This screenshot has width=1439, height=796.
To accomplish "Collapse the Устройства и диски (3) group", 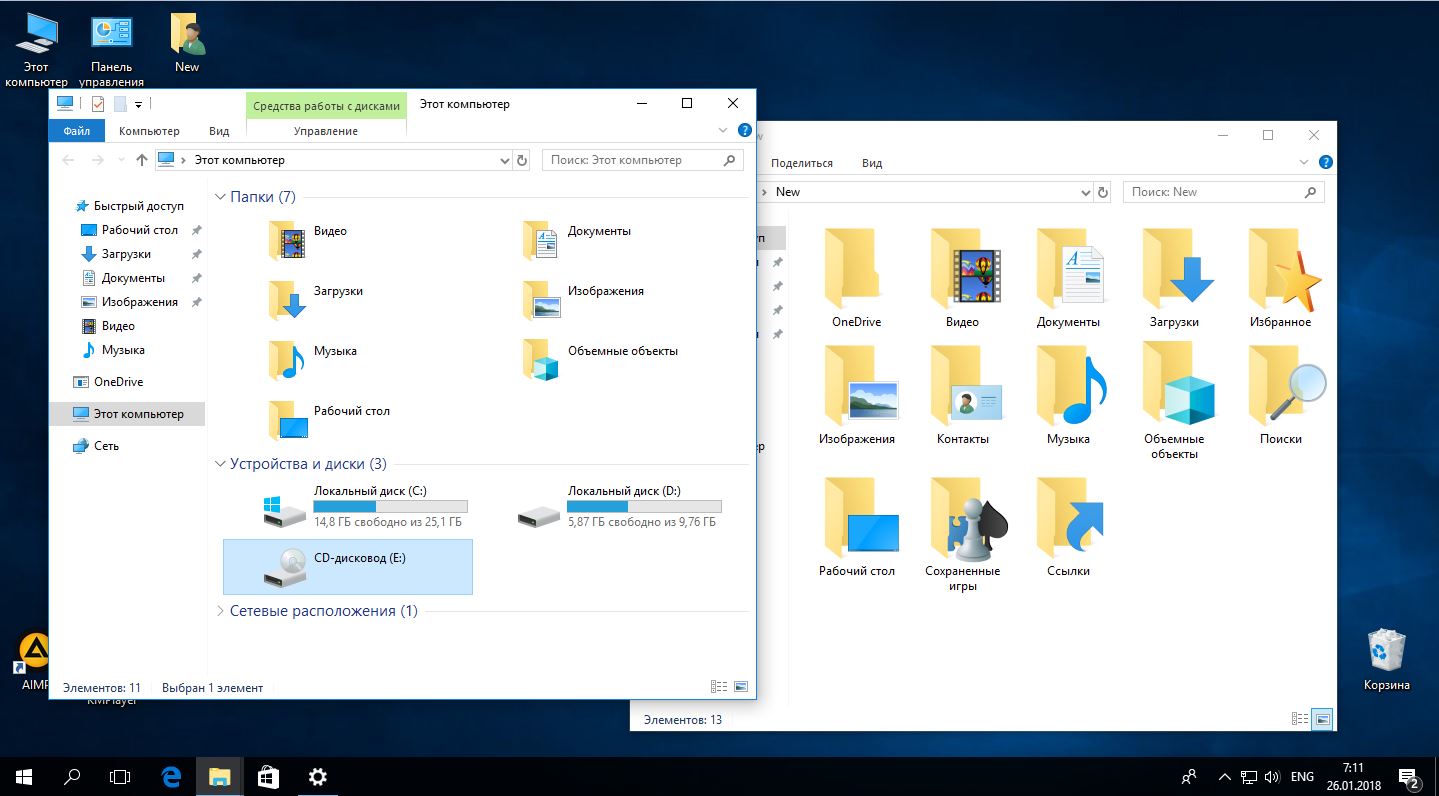I will [x=221, y=464].
